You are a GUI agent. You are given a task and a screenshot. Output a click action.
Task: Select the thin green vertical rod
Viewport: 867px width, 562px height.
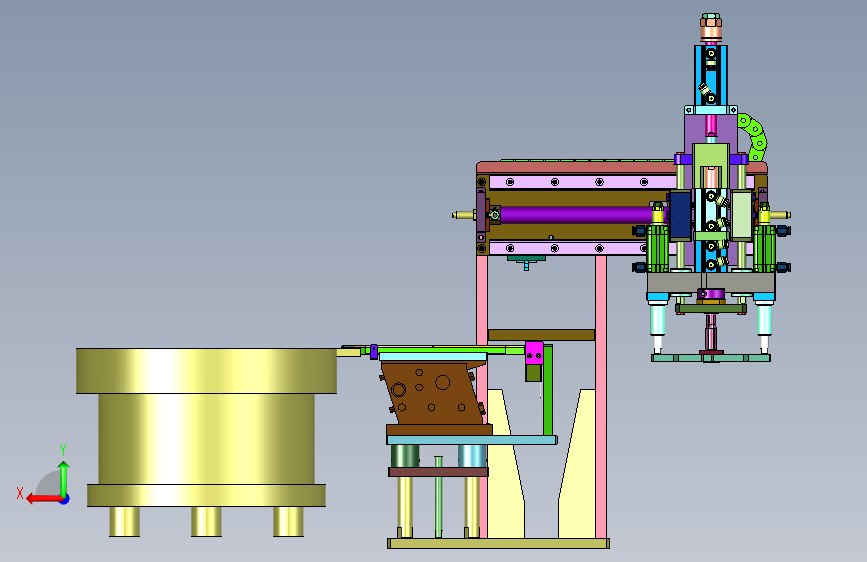[438, 496]
